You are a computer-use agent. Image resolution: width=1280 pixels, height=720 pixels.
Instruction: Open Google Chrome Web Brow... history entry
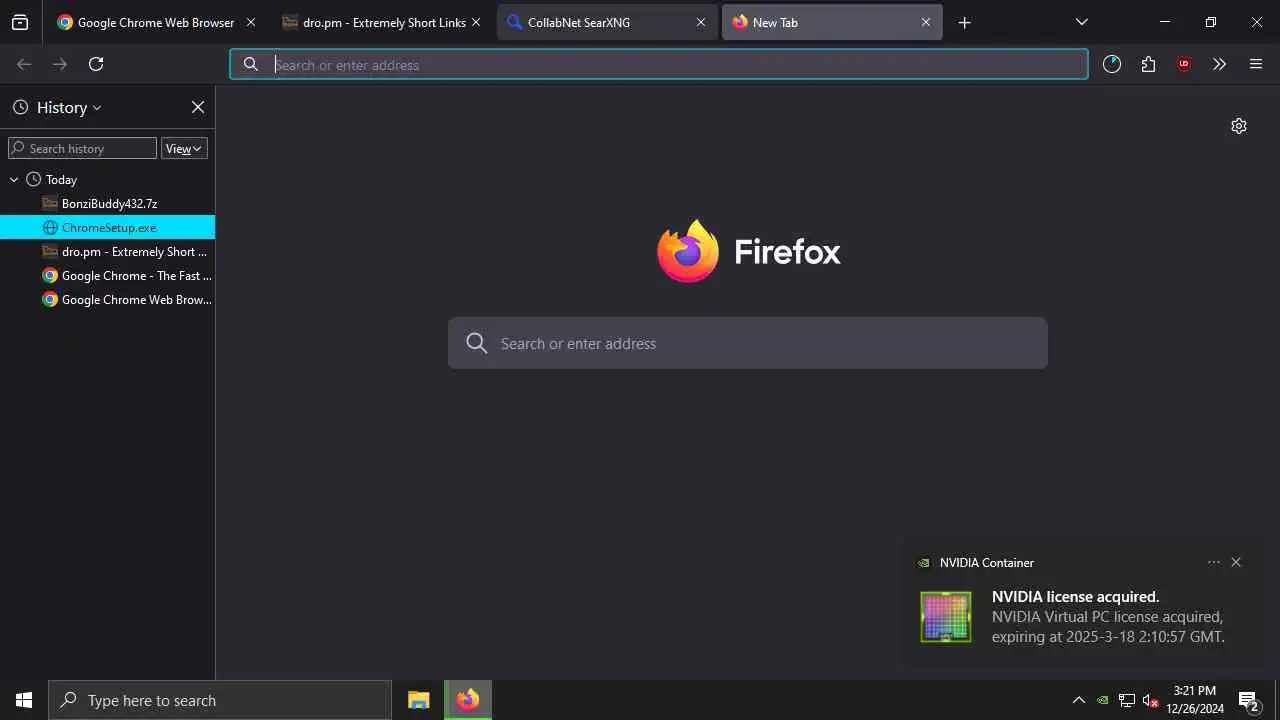[x=107, y=299]
